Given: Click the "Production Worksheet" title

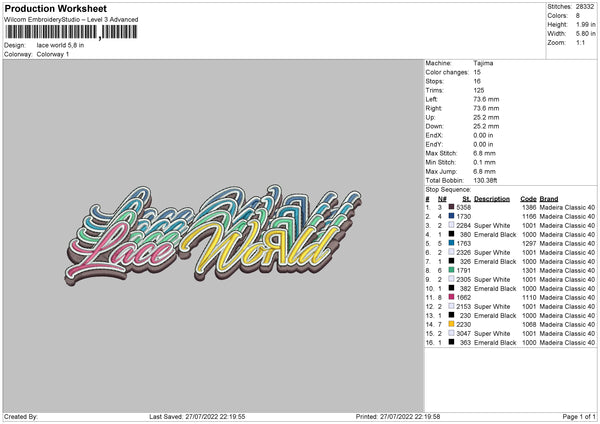Looking at the screenshot, I should coord(55,8).
